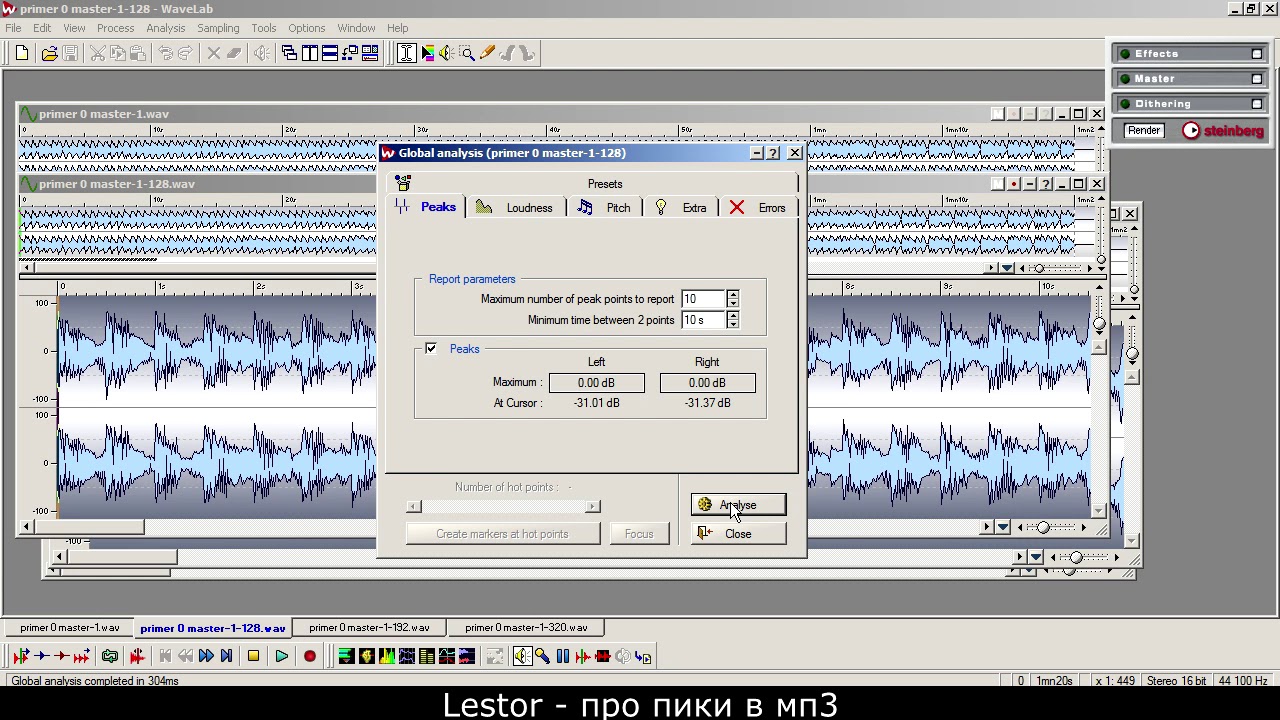The width and height of the screenshot is (1280, 720).
Task: Click the Steinberg logo in Master Section
Action: (x=1223, y=131)
